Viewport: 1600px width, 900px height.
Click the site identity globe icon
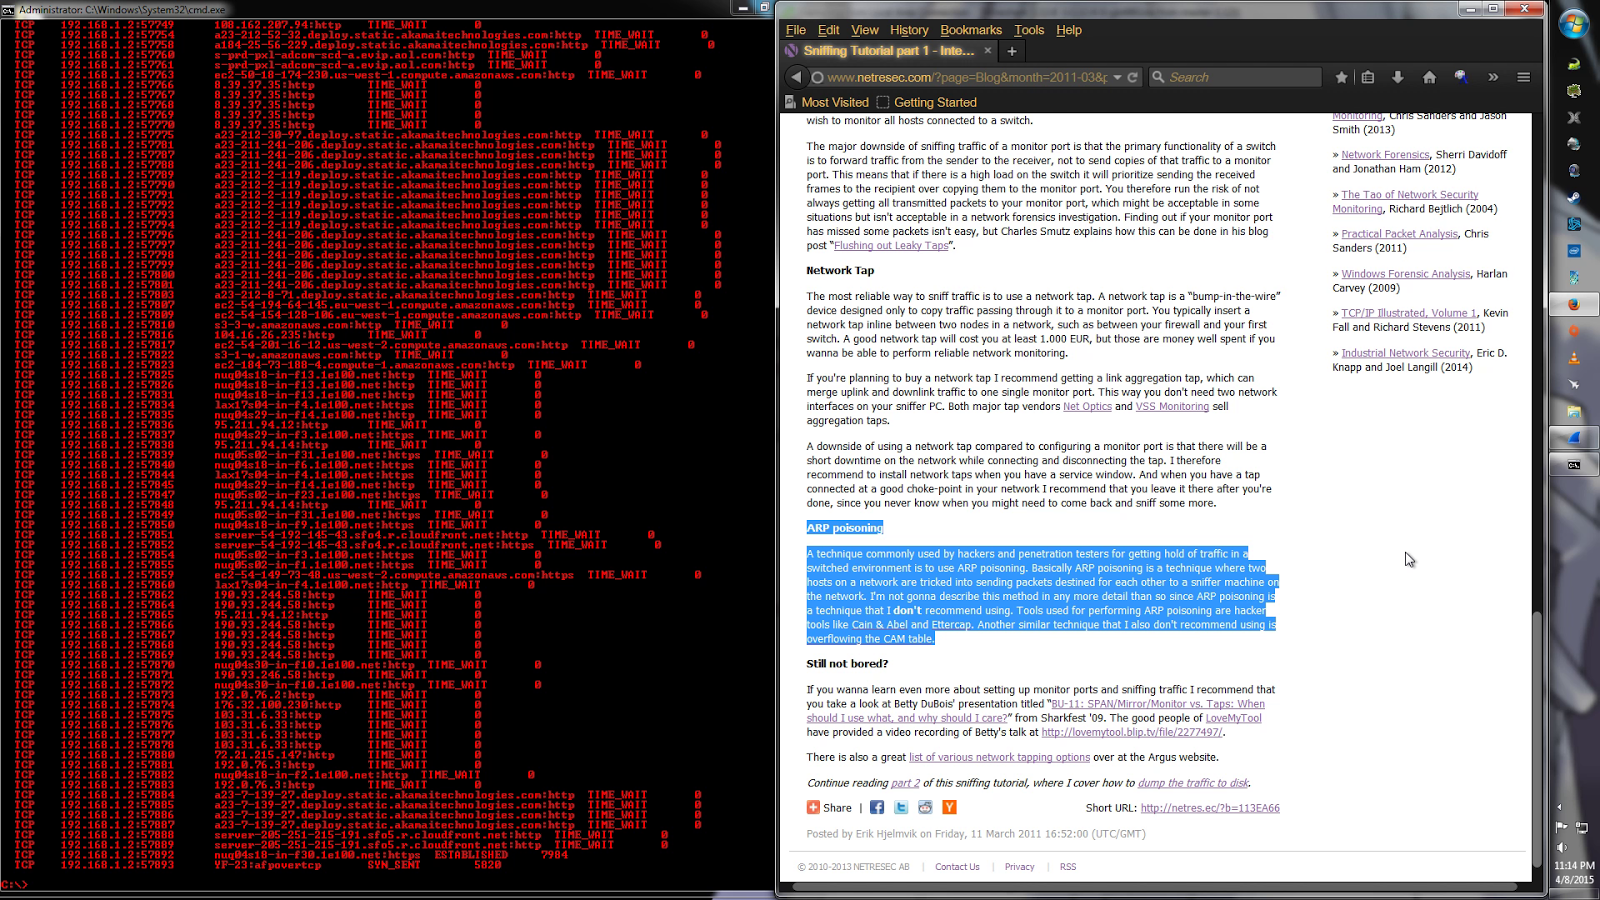coord(817,77)
